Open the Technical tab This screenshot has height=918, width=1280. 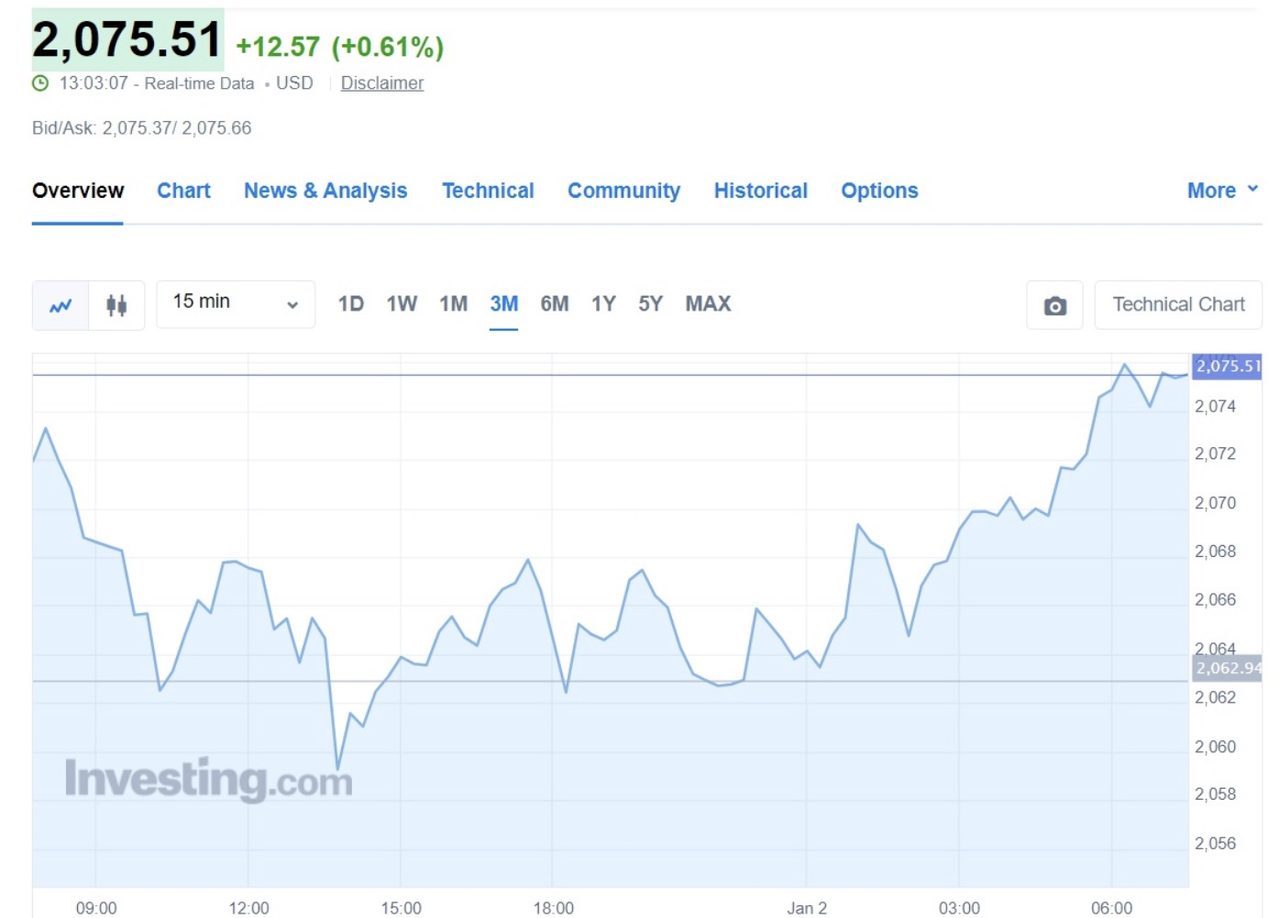[x=488, y=190]
